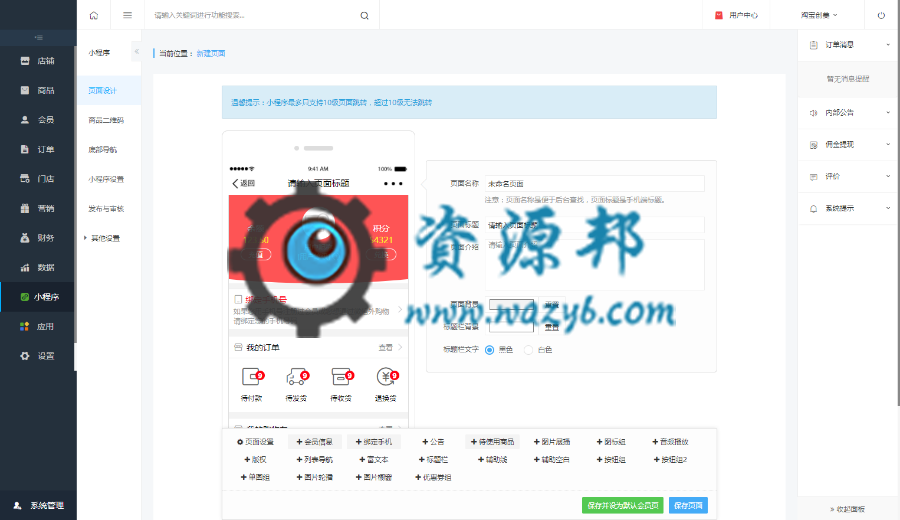Add 优惠券组 component
900x520 pixels.
[433, 478]
